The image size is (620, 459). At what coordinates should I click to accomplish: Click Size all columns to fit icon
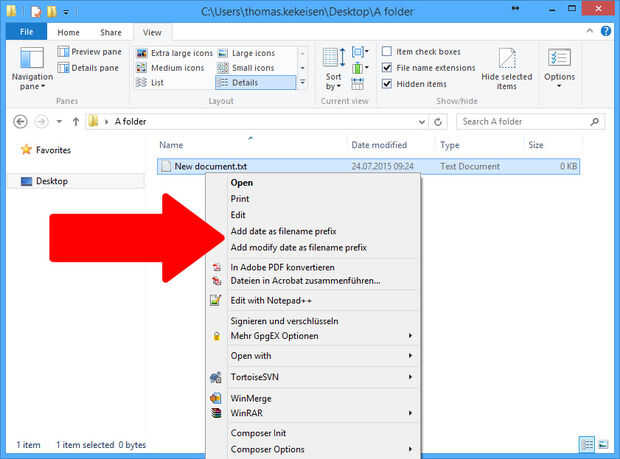(x=357, y=84)
